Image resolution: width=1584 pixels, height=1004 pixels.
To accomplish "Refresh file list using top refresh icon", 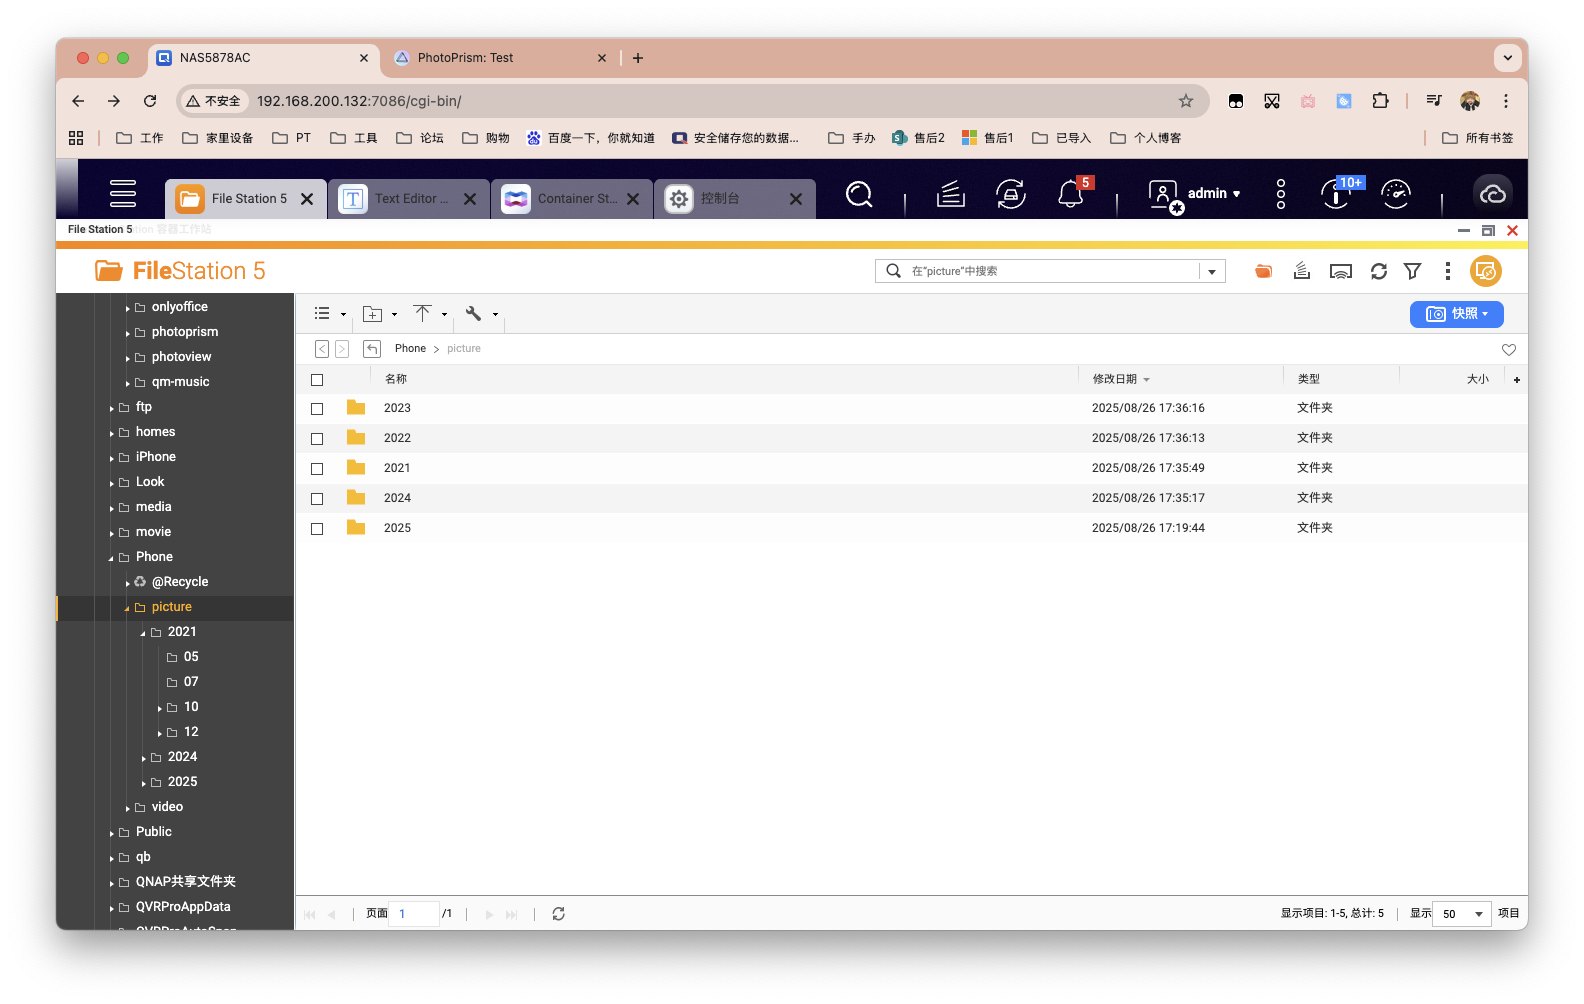I will click(1378, 271).
